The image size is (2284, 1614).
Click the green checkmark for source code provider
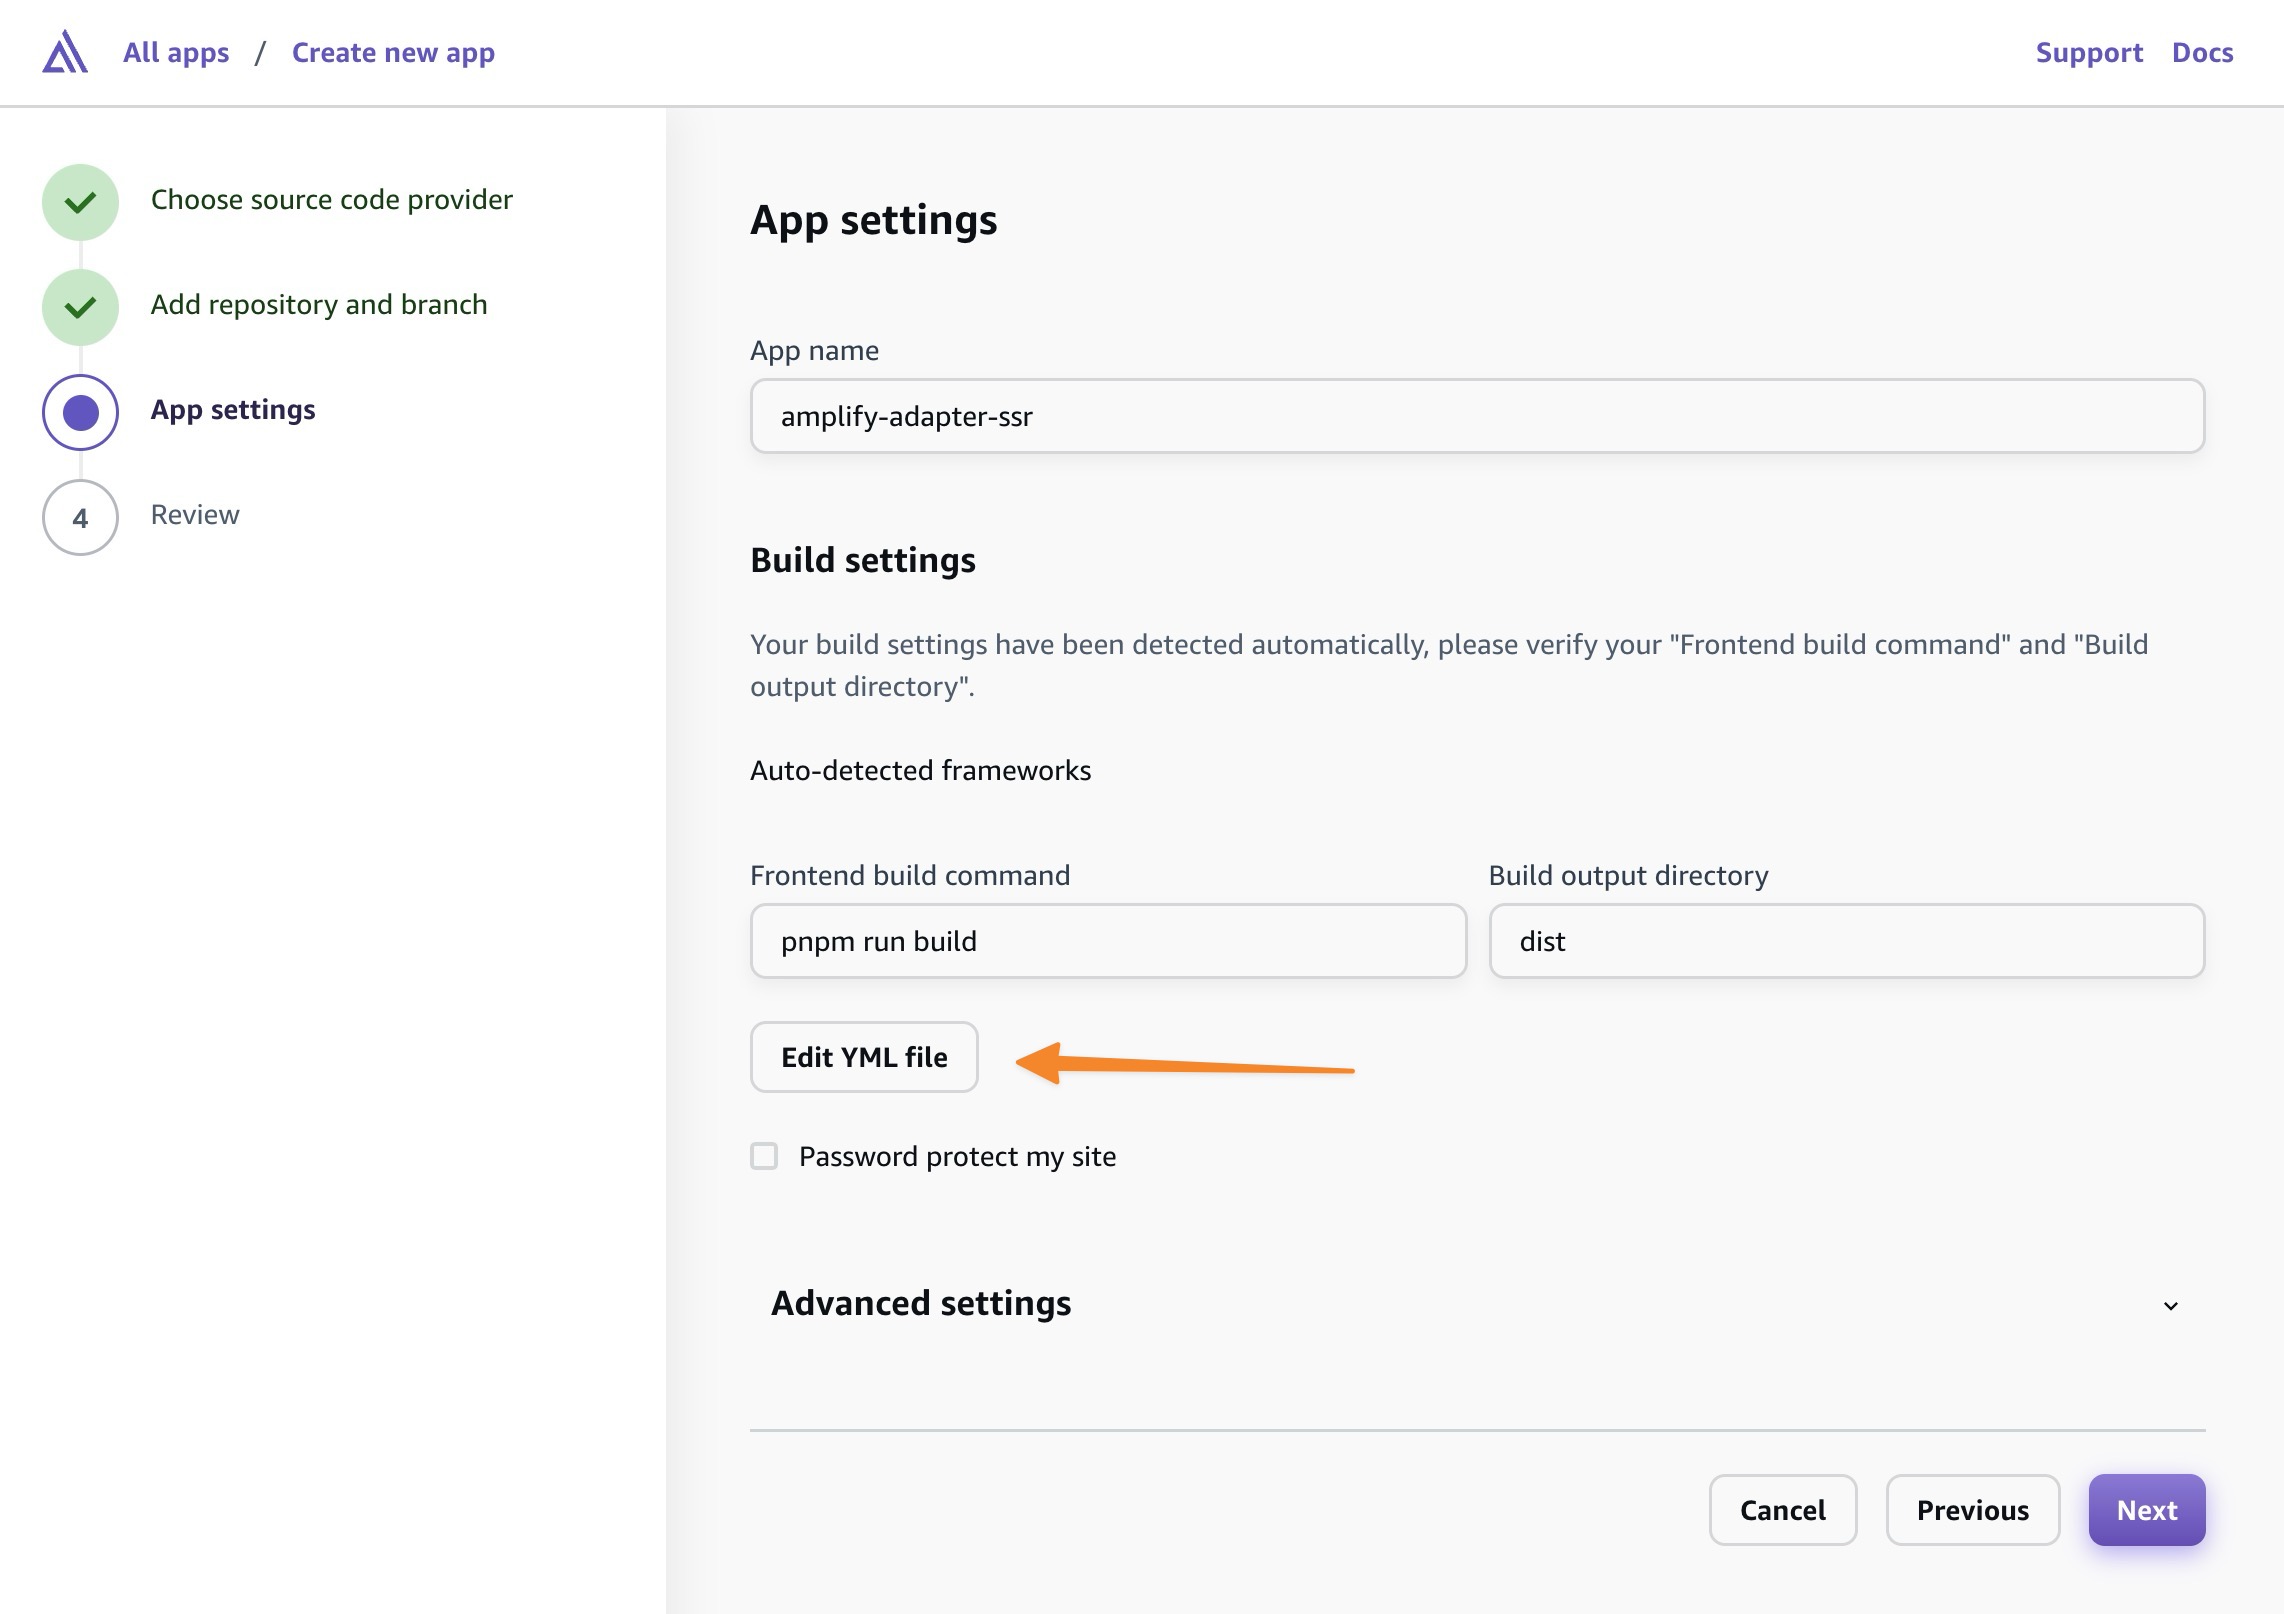[x=80, y=202]
